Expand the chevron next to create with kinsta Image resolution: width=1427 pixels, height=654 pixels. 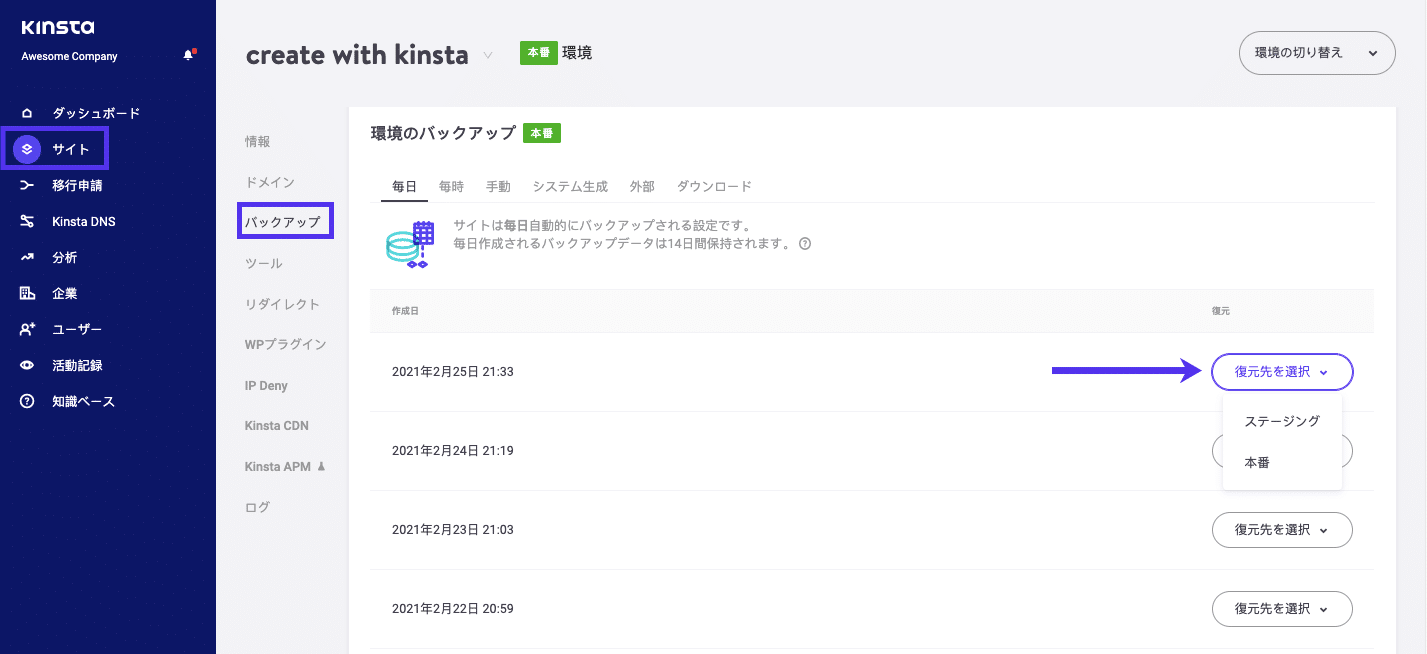(x=487, y=57)
